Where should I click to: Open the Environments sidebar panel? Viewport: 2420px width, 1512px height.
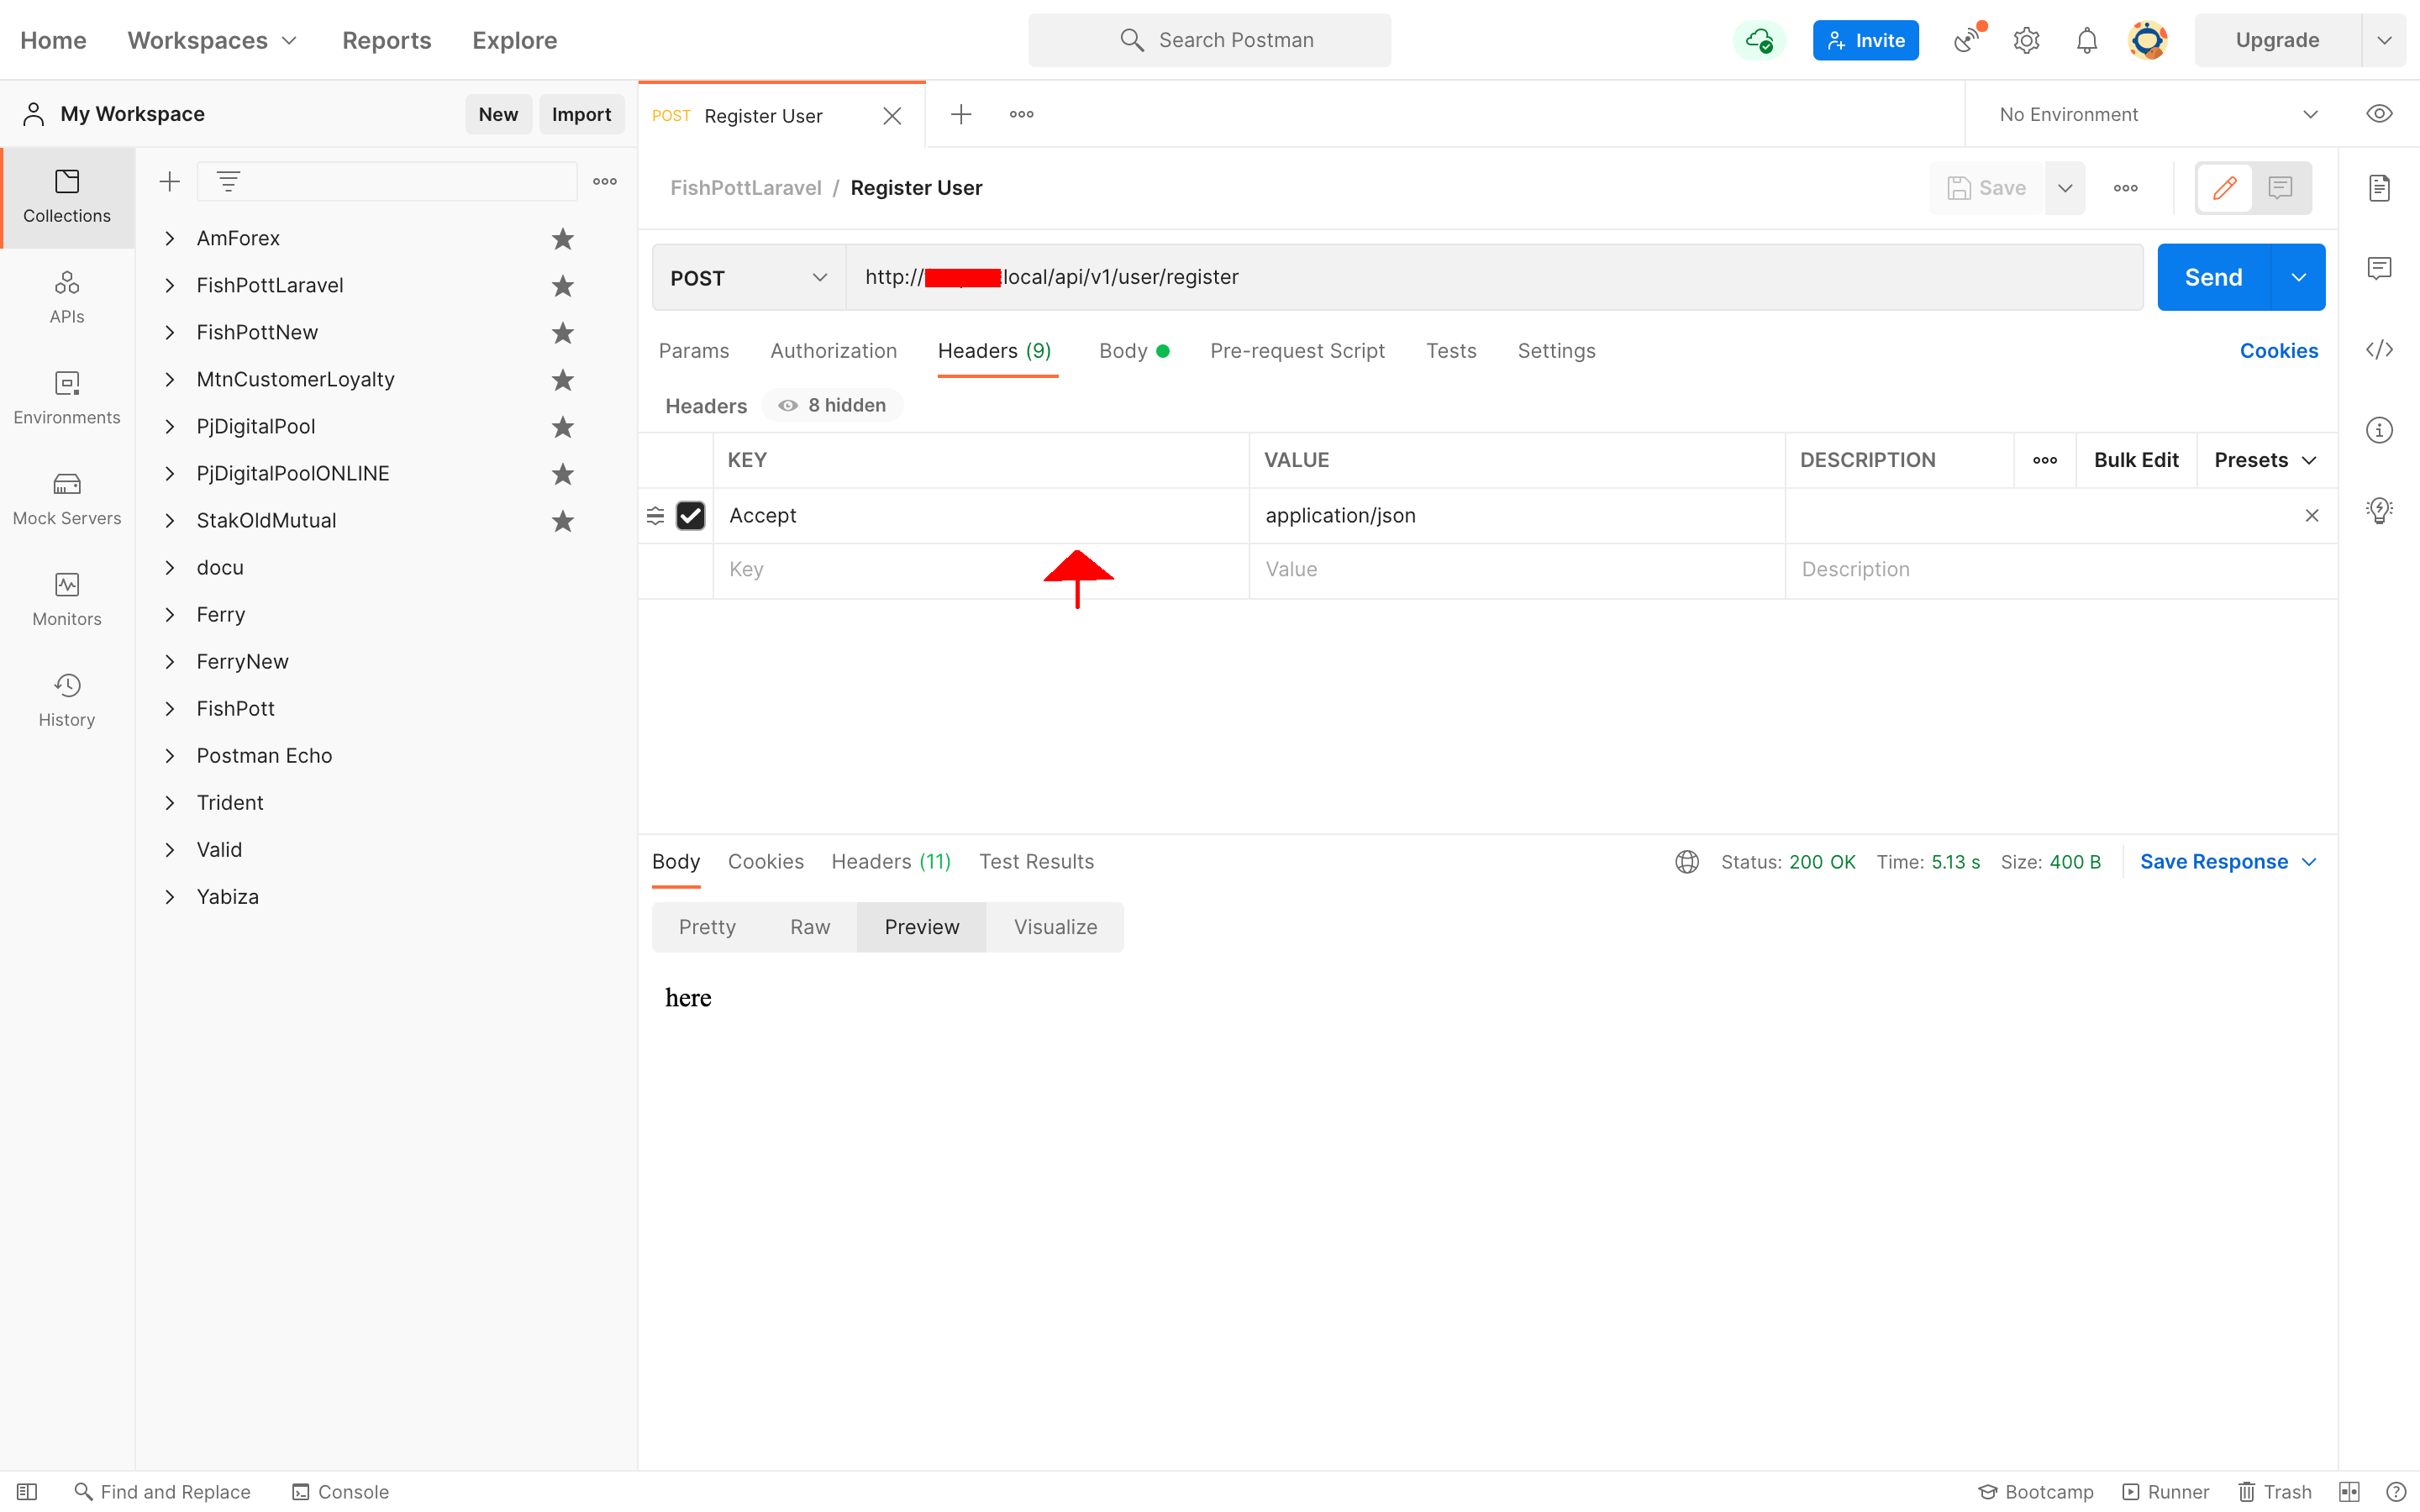click(67, 398)
